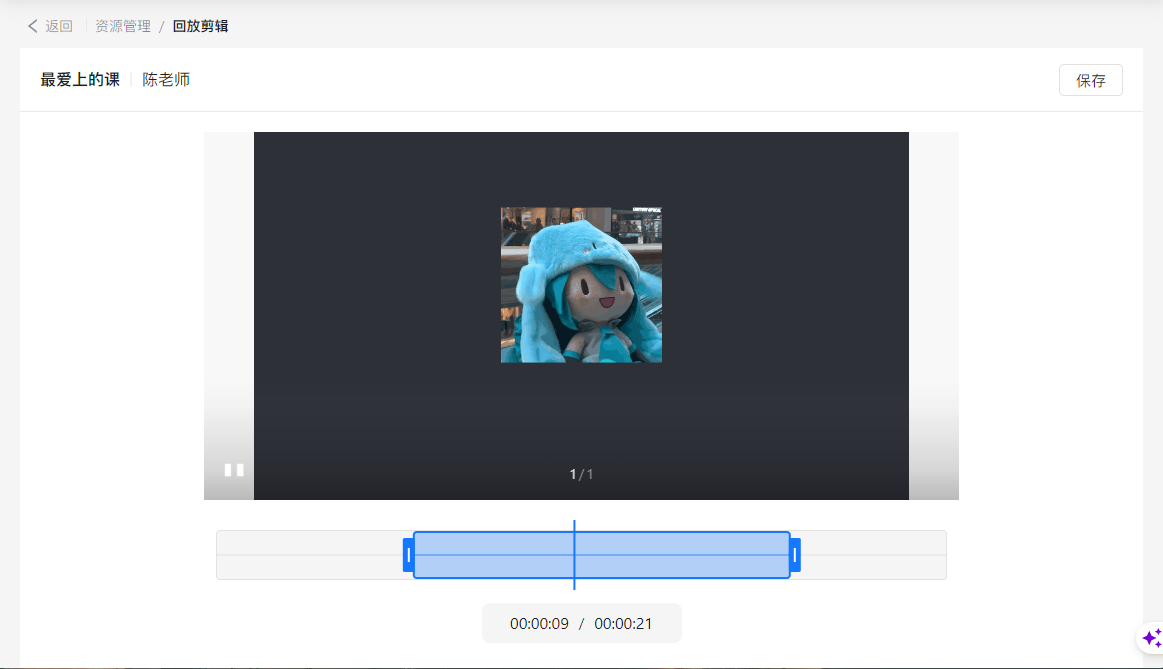Viewport: 1163px width, 669px height.
Task: Open the sparkle AI assistant icon
Action: pos(1151,638)
